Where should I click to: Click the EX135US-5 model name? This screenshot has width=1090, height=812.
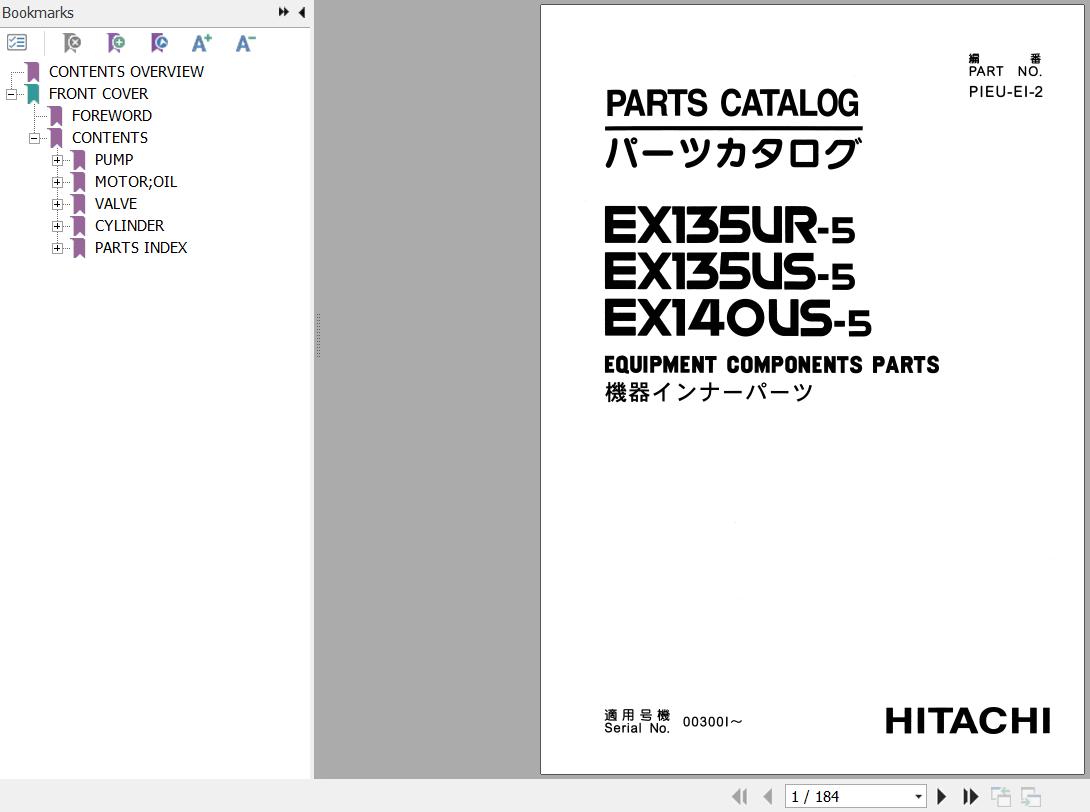(729, 271)
